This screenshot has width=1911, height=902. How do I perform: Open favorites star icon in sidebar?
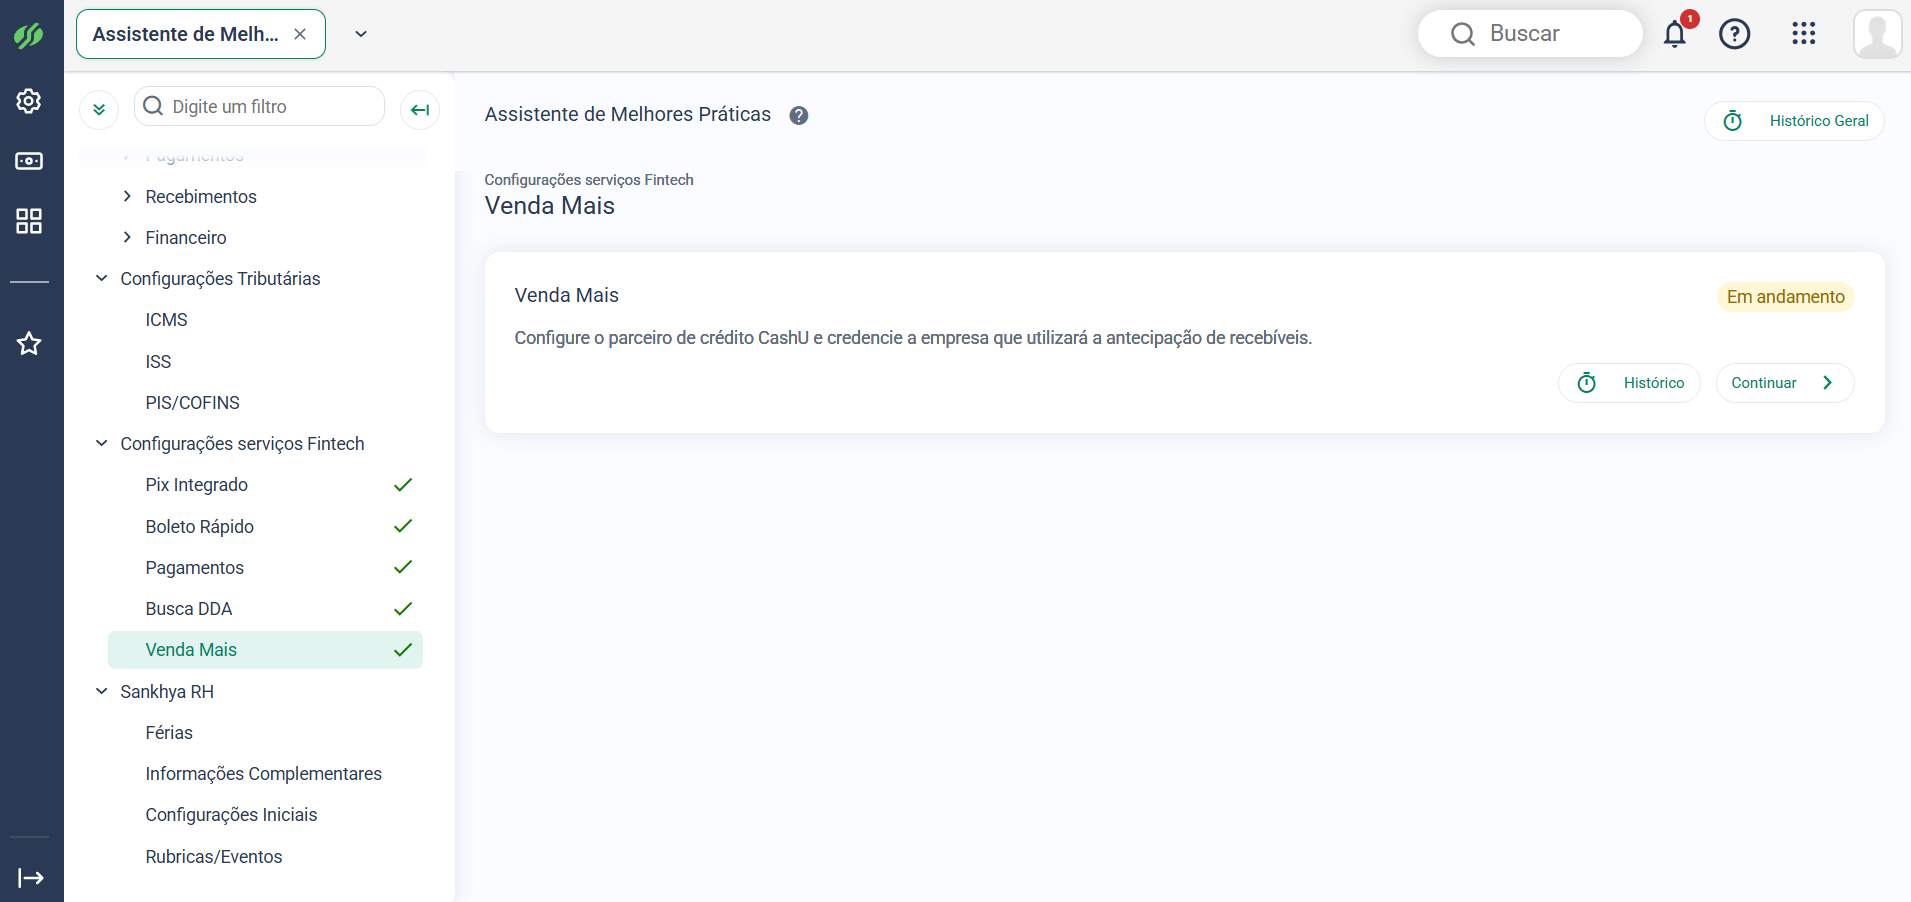(29, 344)
